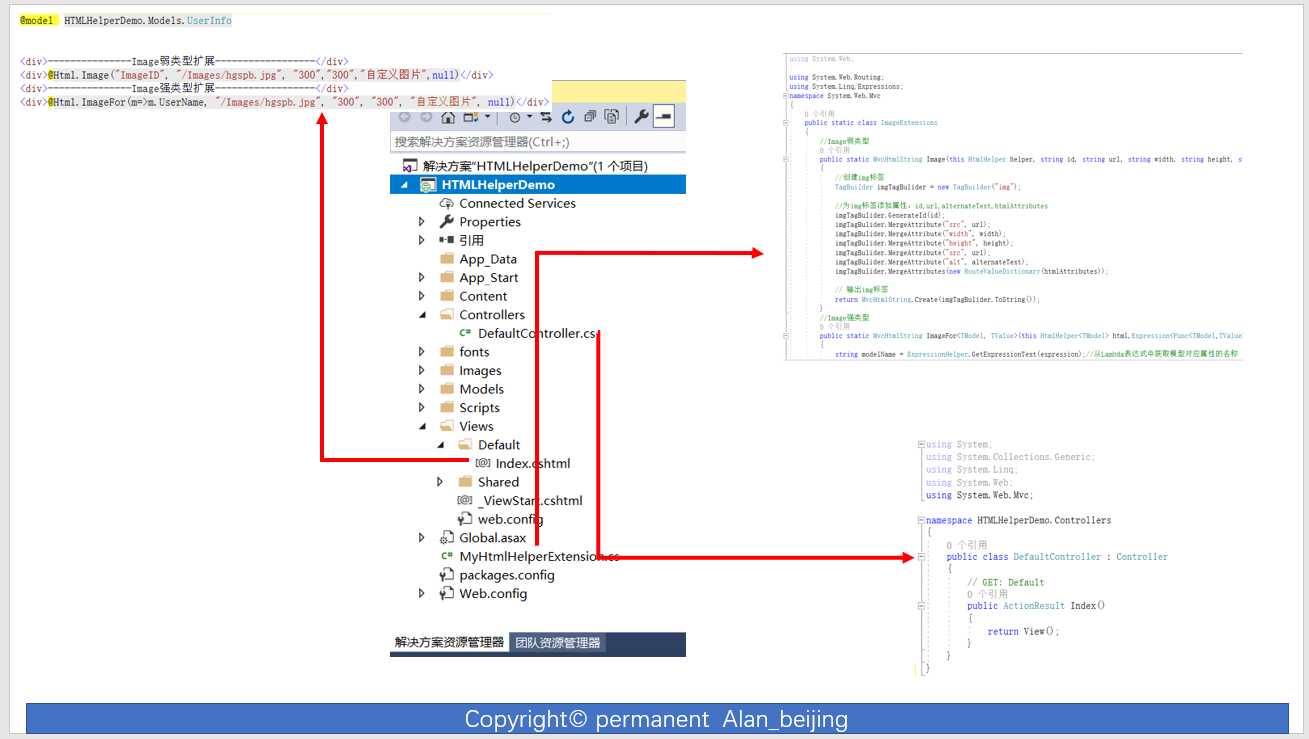
Task: Collapse the Default folder under Views
Action: click(x=441, y=445)
